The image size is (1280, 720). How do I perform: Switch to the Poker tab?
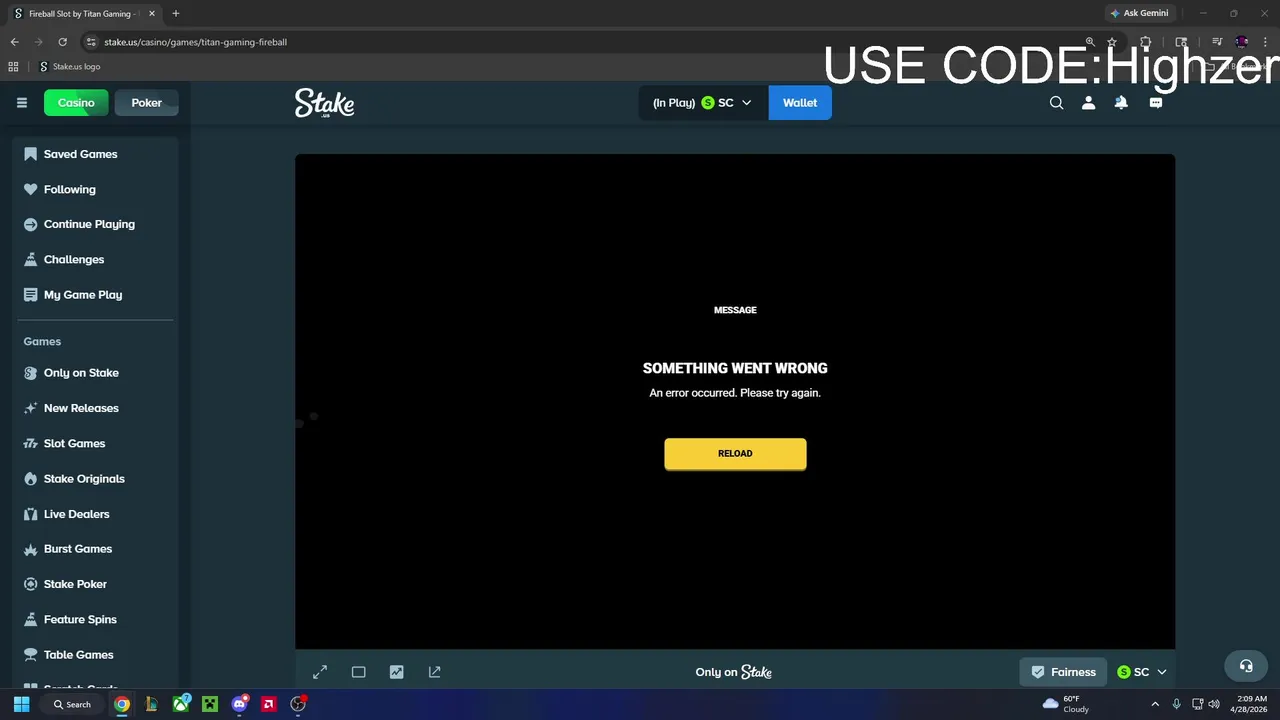click(146, 103)
